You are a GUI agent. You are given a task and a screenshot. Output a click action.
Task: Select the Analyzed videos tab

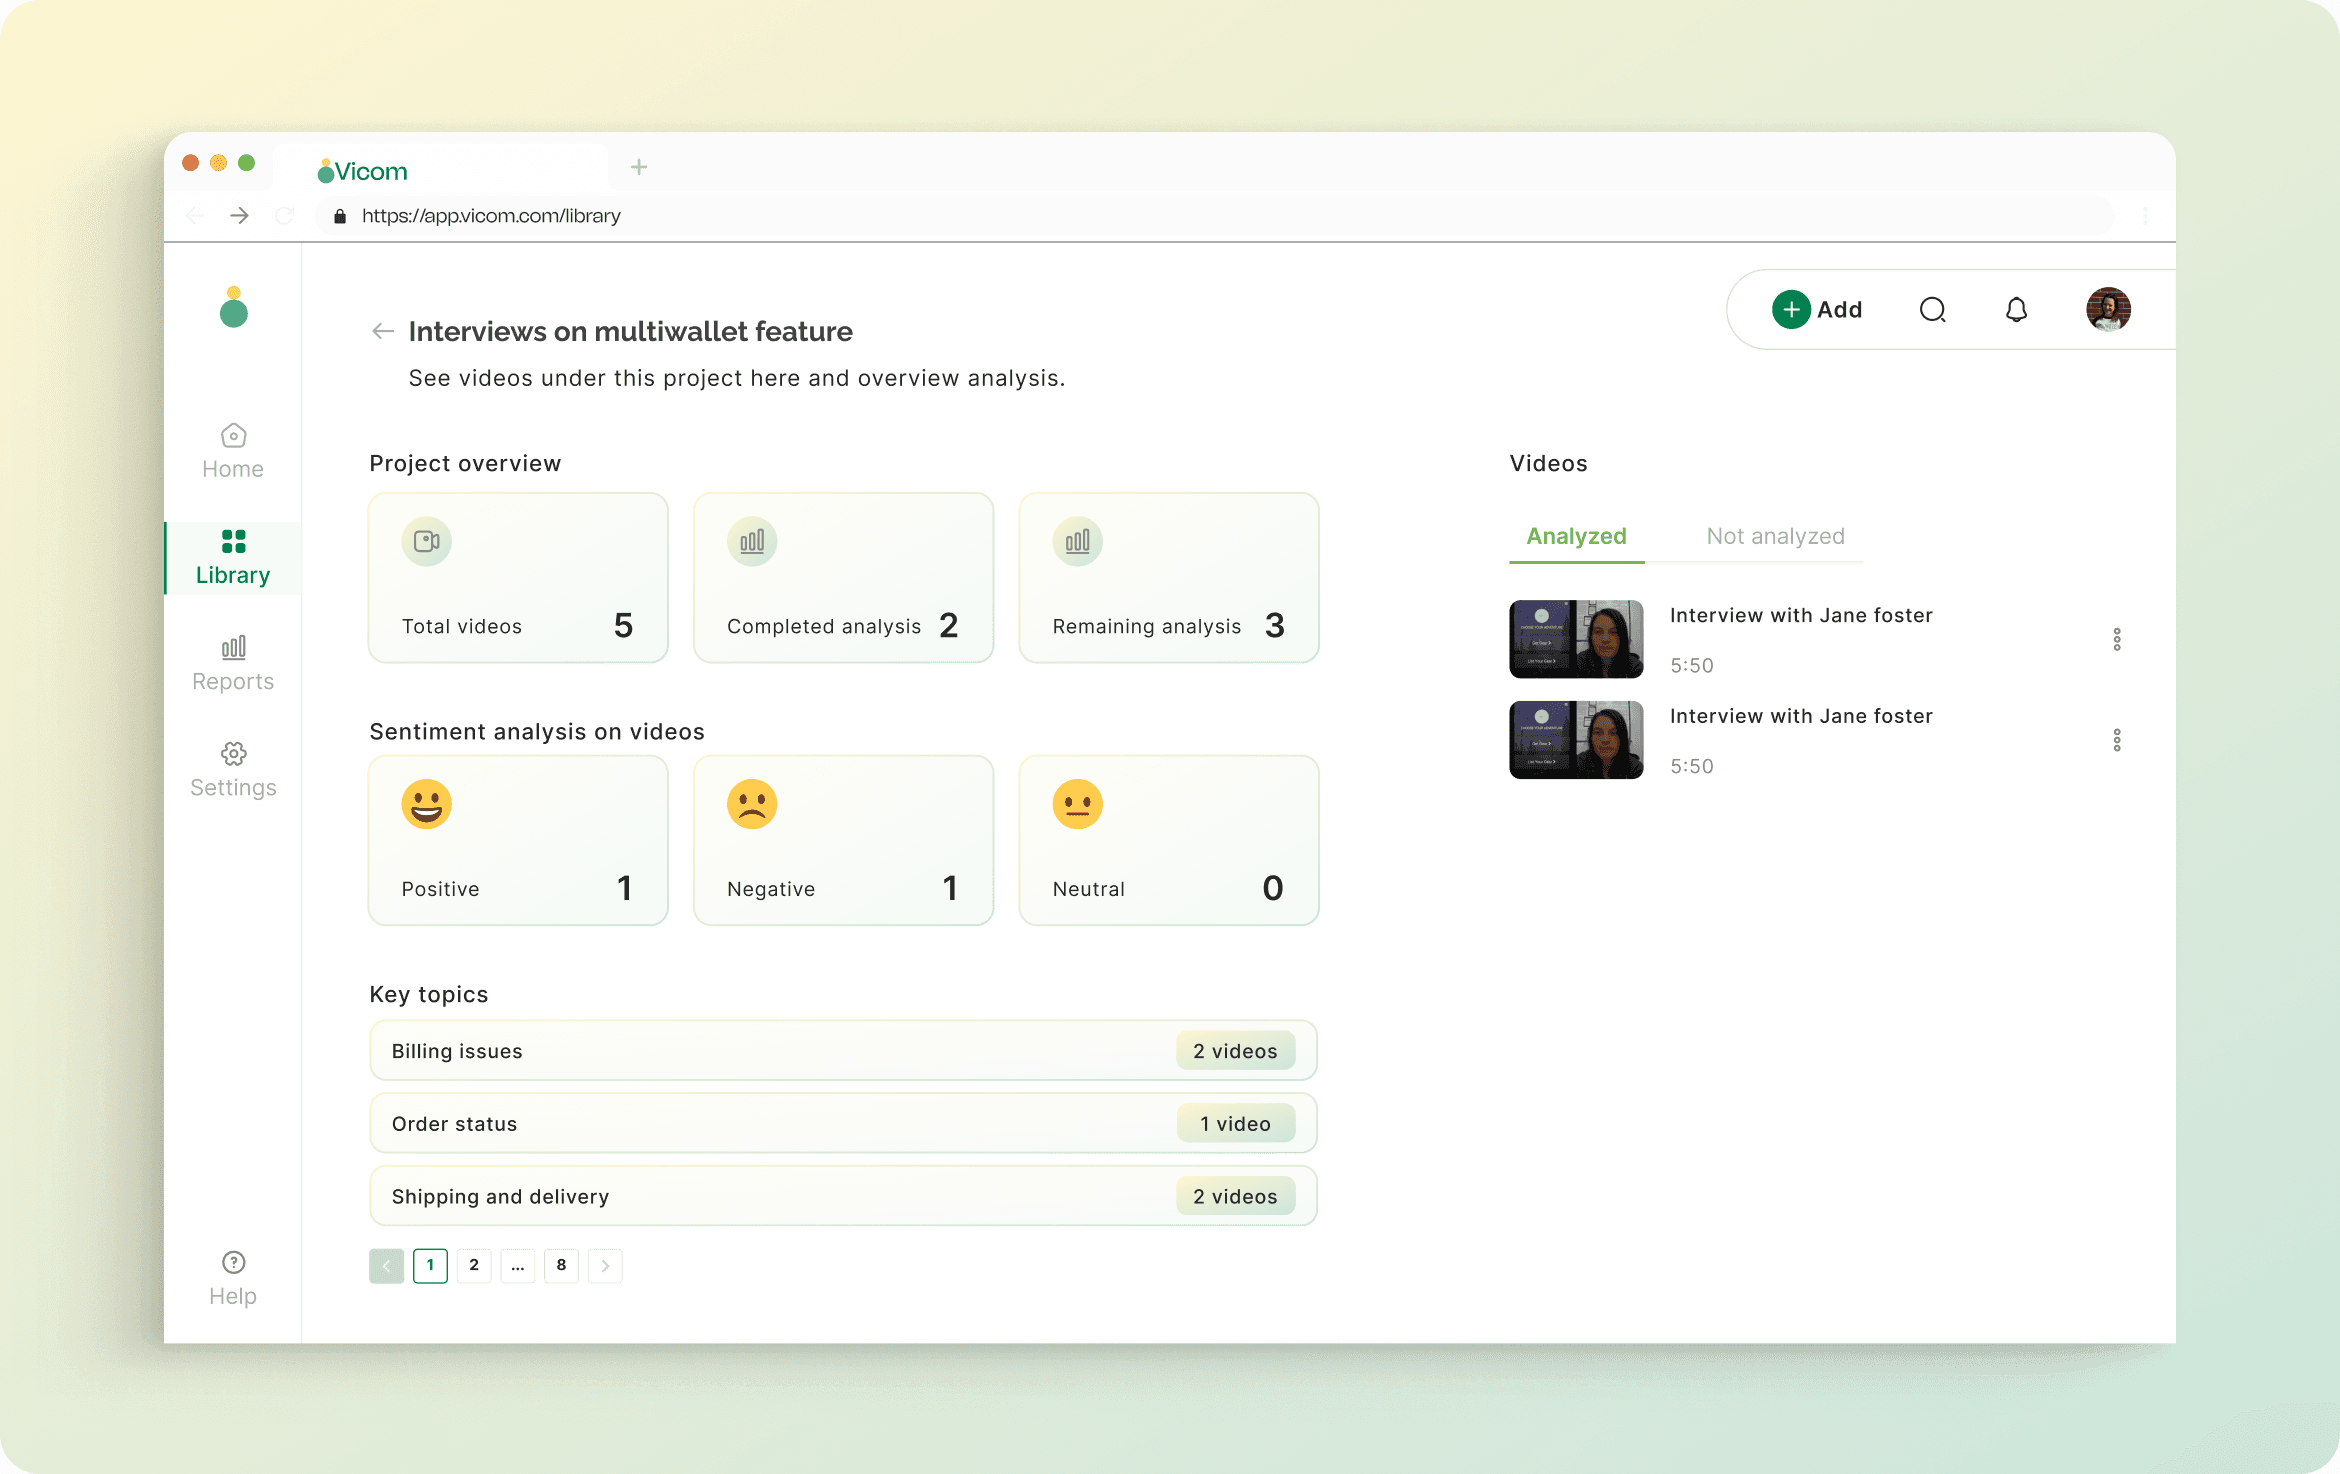1576,536
